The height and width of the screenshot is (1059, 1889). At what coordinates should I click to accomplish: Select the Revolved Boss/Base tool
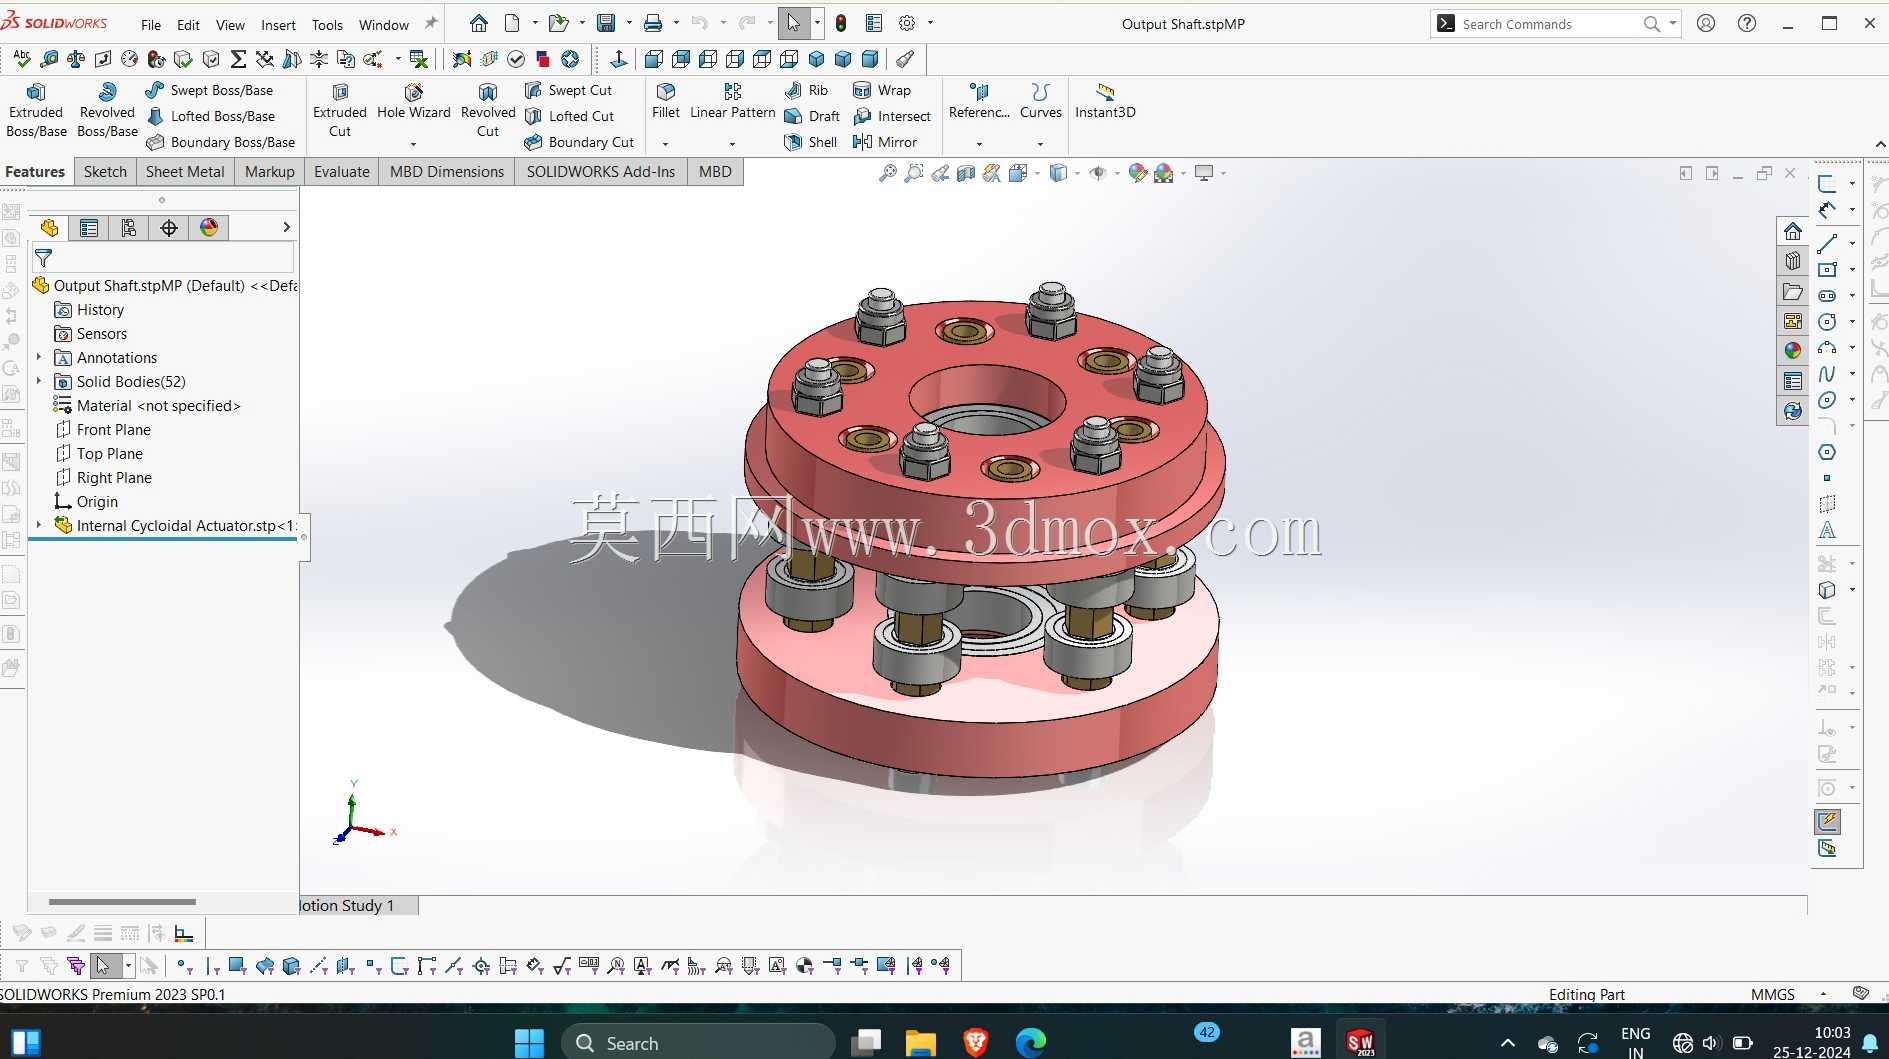pyautogui.click(x=107, y=110)
